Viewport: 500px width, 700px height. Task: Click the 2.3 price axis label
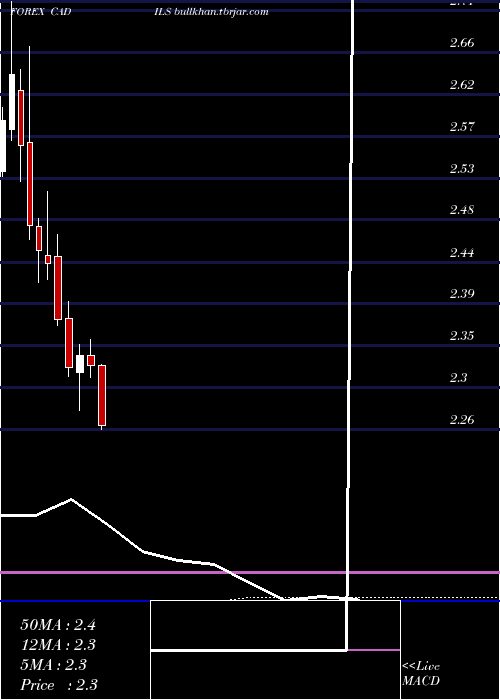click(458, 378)
